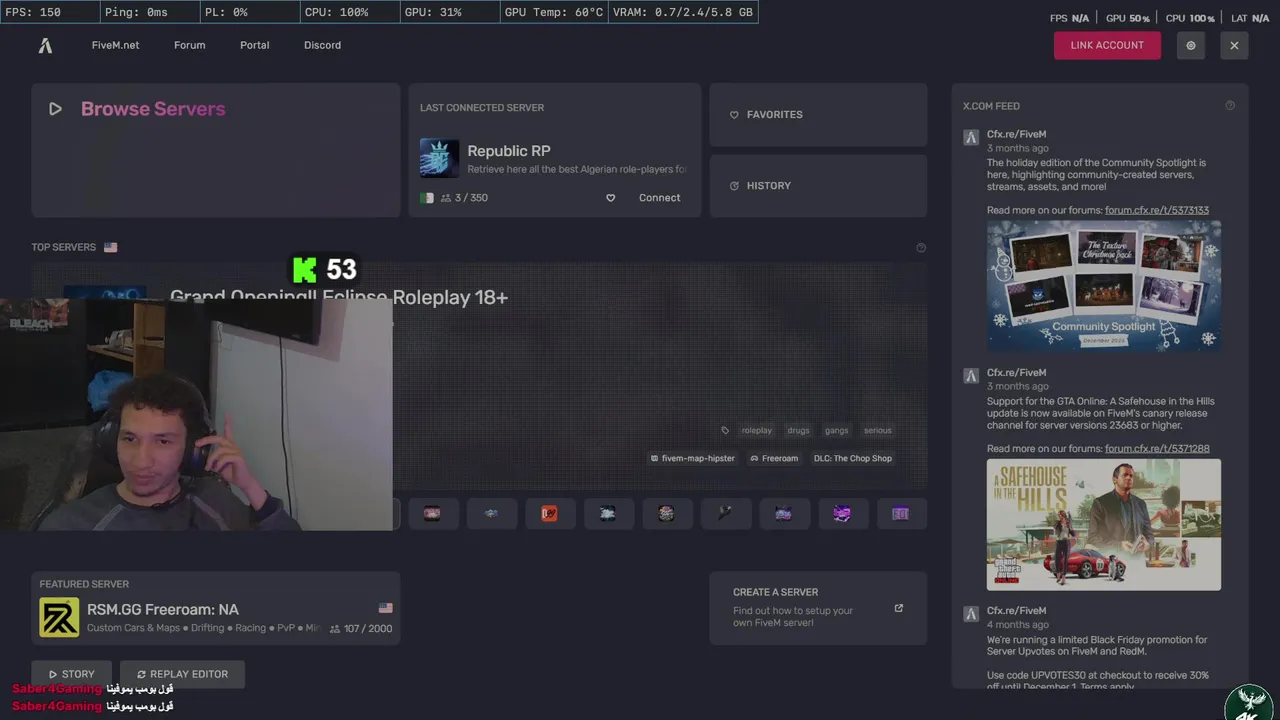Close the FiveM menu with the X
Viewport: 1280px width, 720px height.
click(x=1234, y=45)
